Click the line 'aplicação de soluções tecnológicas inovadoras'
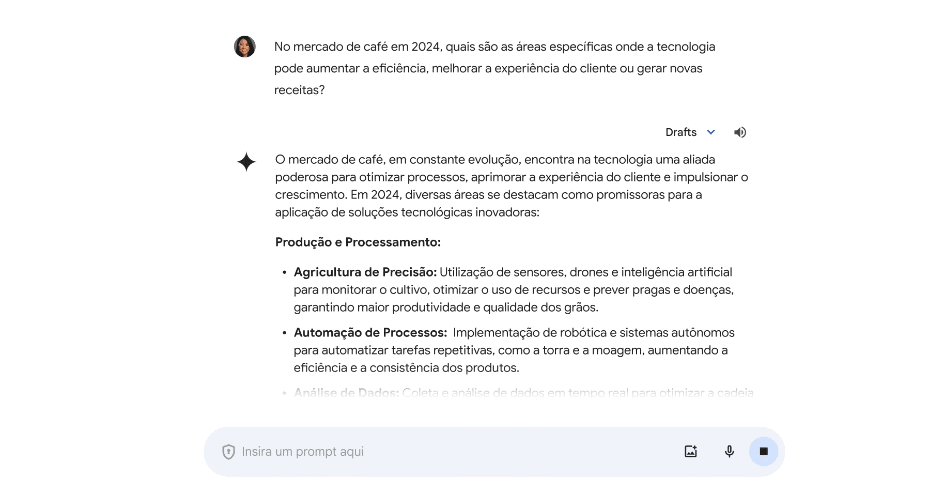The image size is (947, 483). (407, 213)
